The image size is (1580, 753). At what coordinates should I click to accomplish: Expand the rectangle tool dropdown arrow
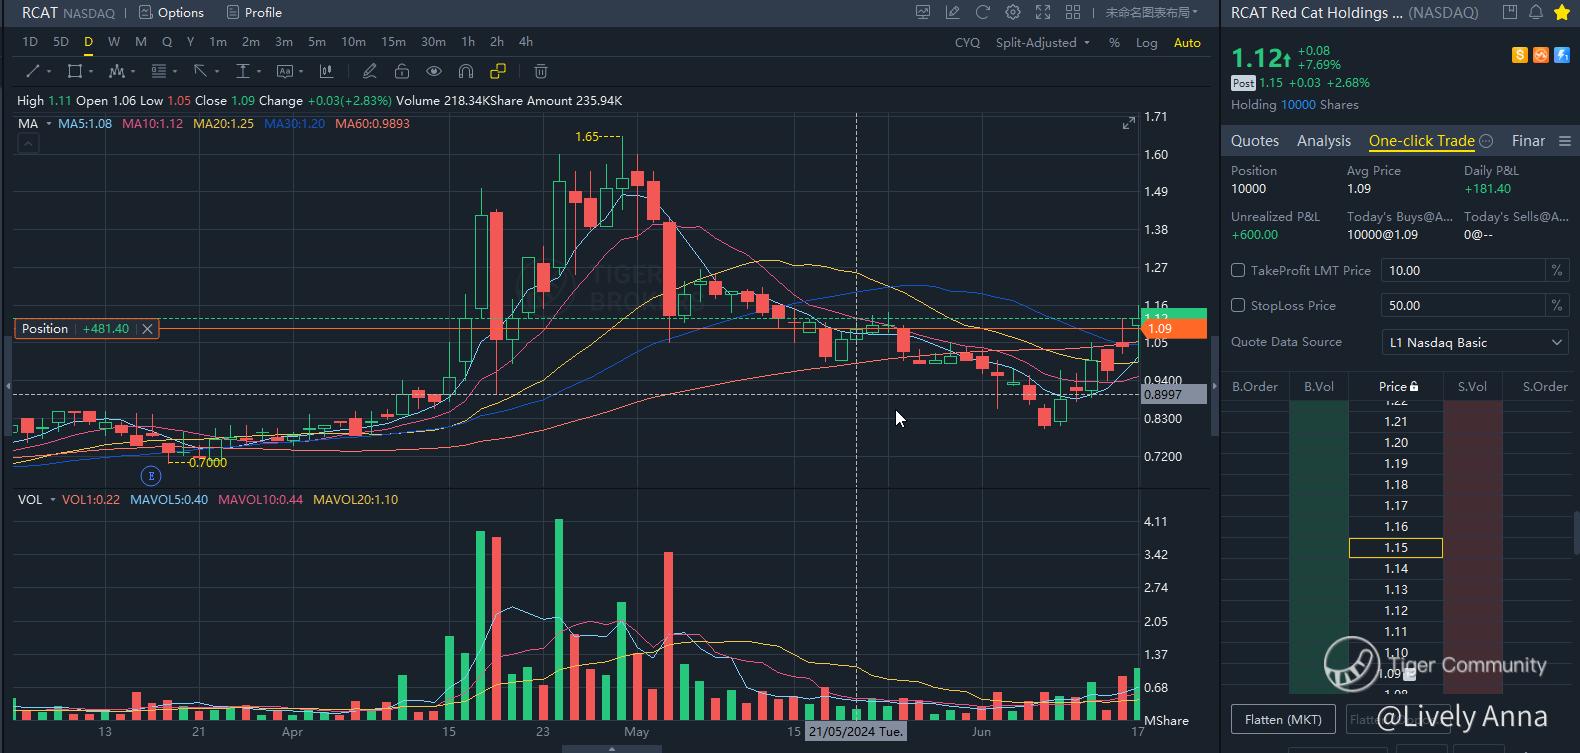pyautogui.click(x=91, y=72)
